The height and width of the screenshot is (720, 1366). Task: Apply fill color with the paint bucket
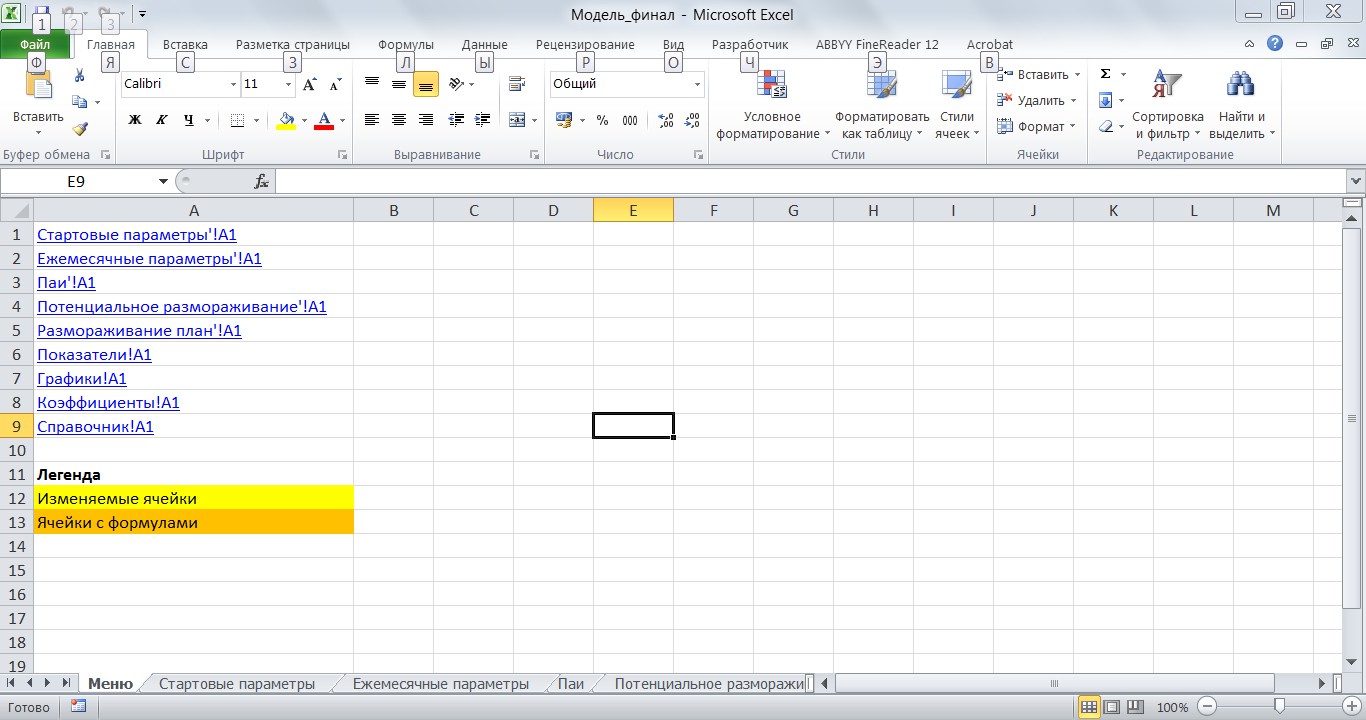pos(287,121)
